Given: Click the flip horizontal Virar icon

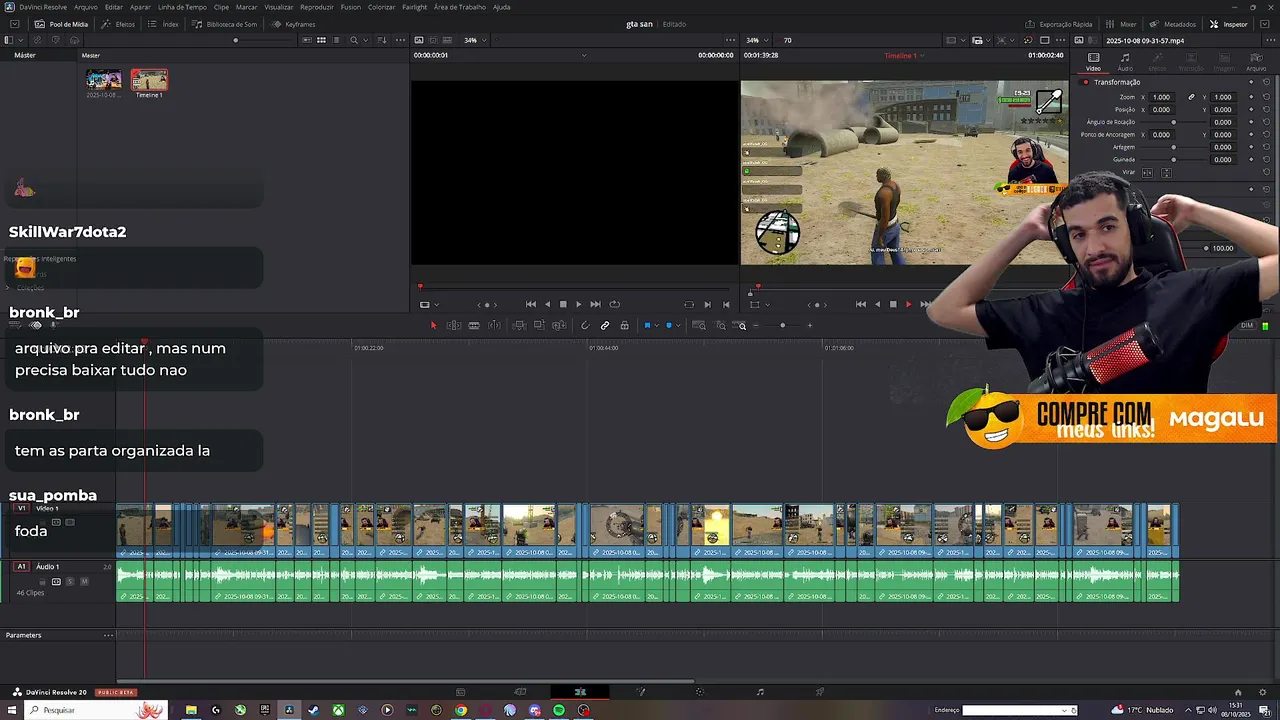Looking at the screenshot, I should 1148,172.
